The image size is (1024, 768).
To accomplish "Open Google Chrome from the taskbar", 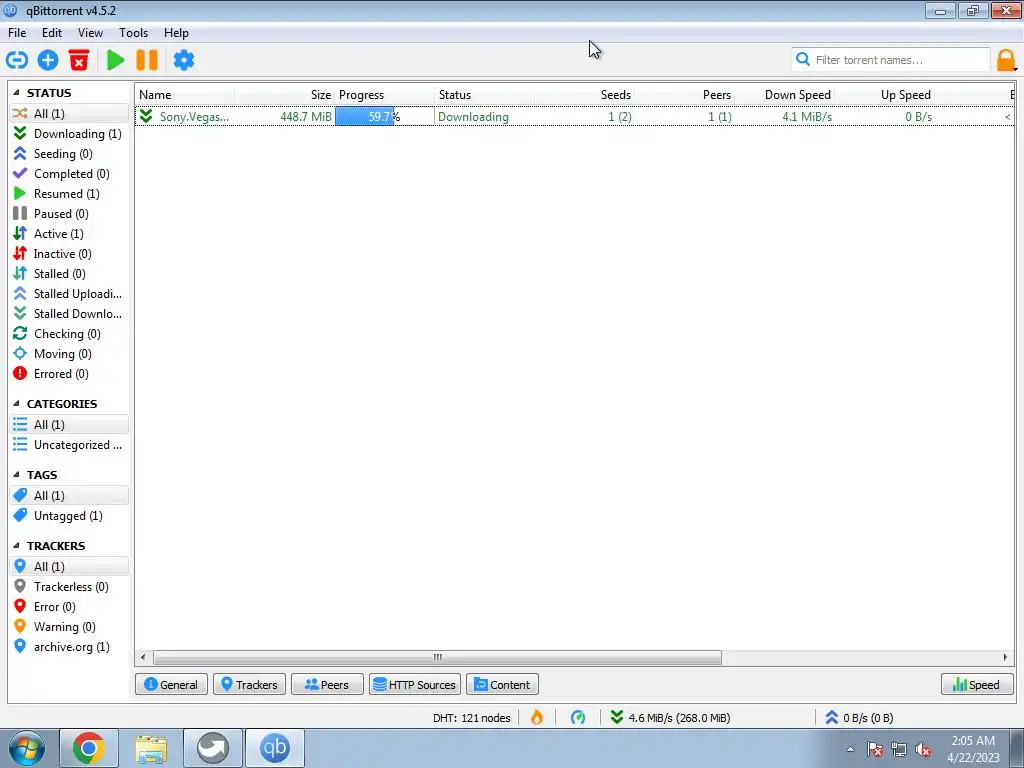I will (x=89, y=748).
